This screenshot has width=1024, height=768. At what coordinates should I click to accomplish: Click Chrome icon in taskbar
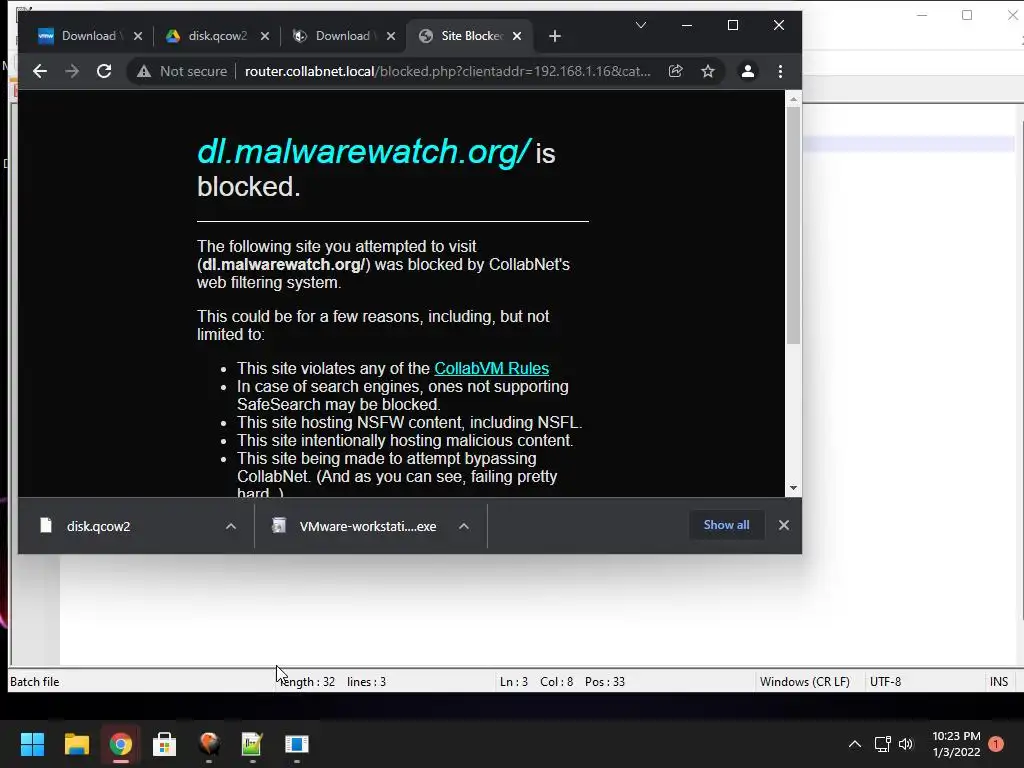120,744
